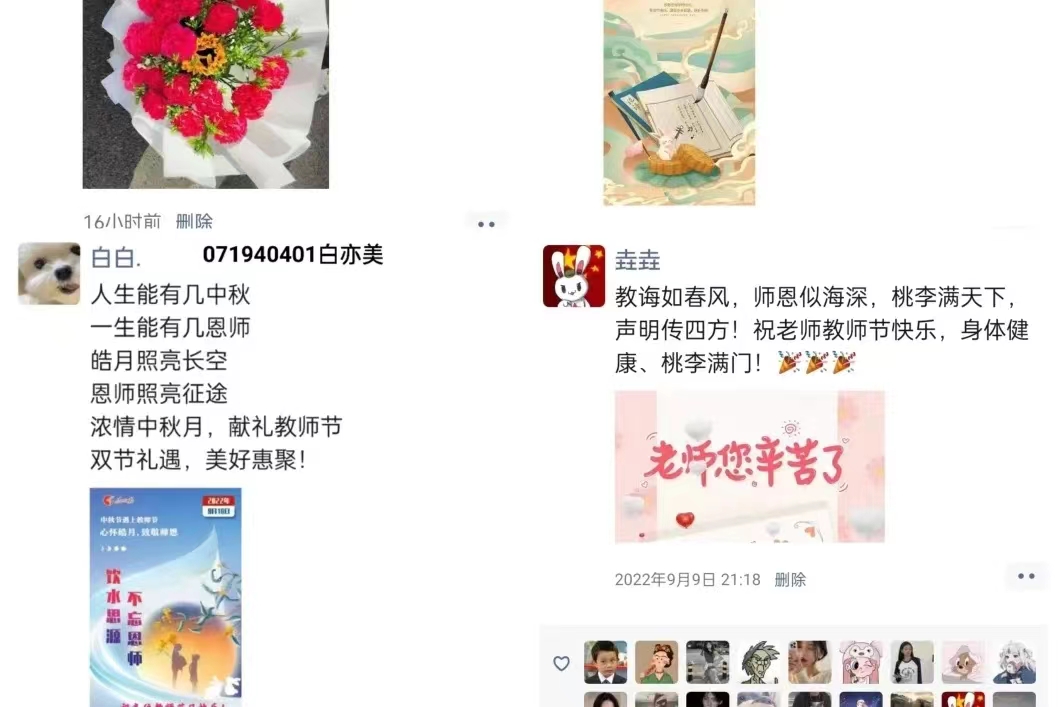Open profile via 垚垚 username

click(637, 260)
